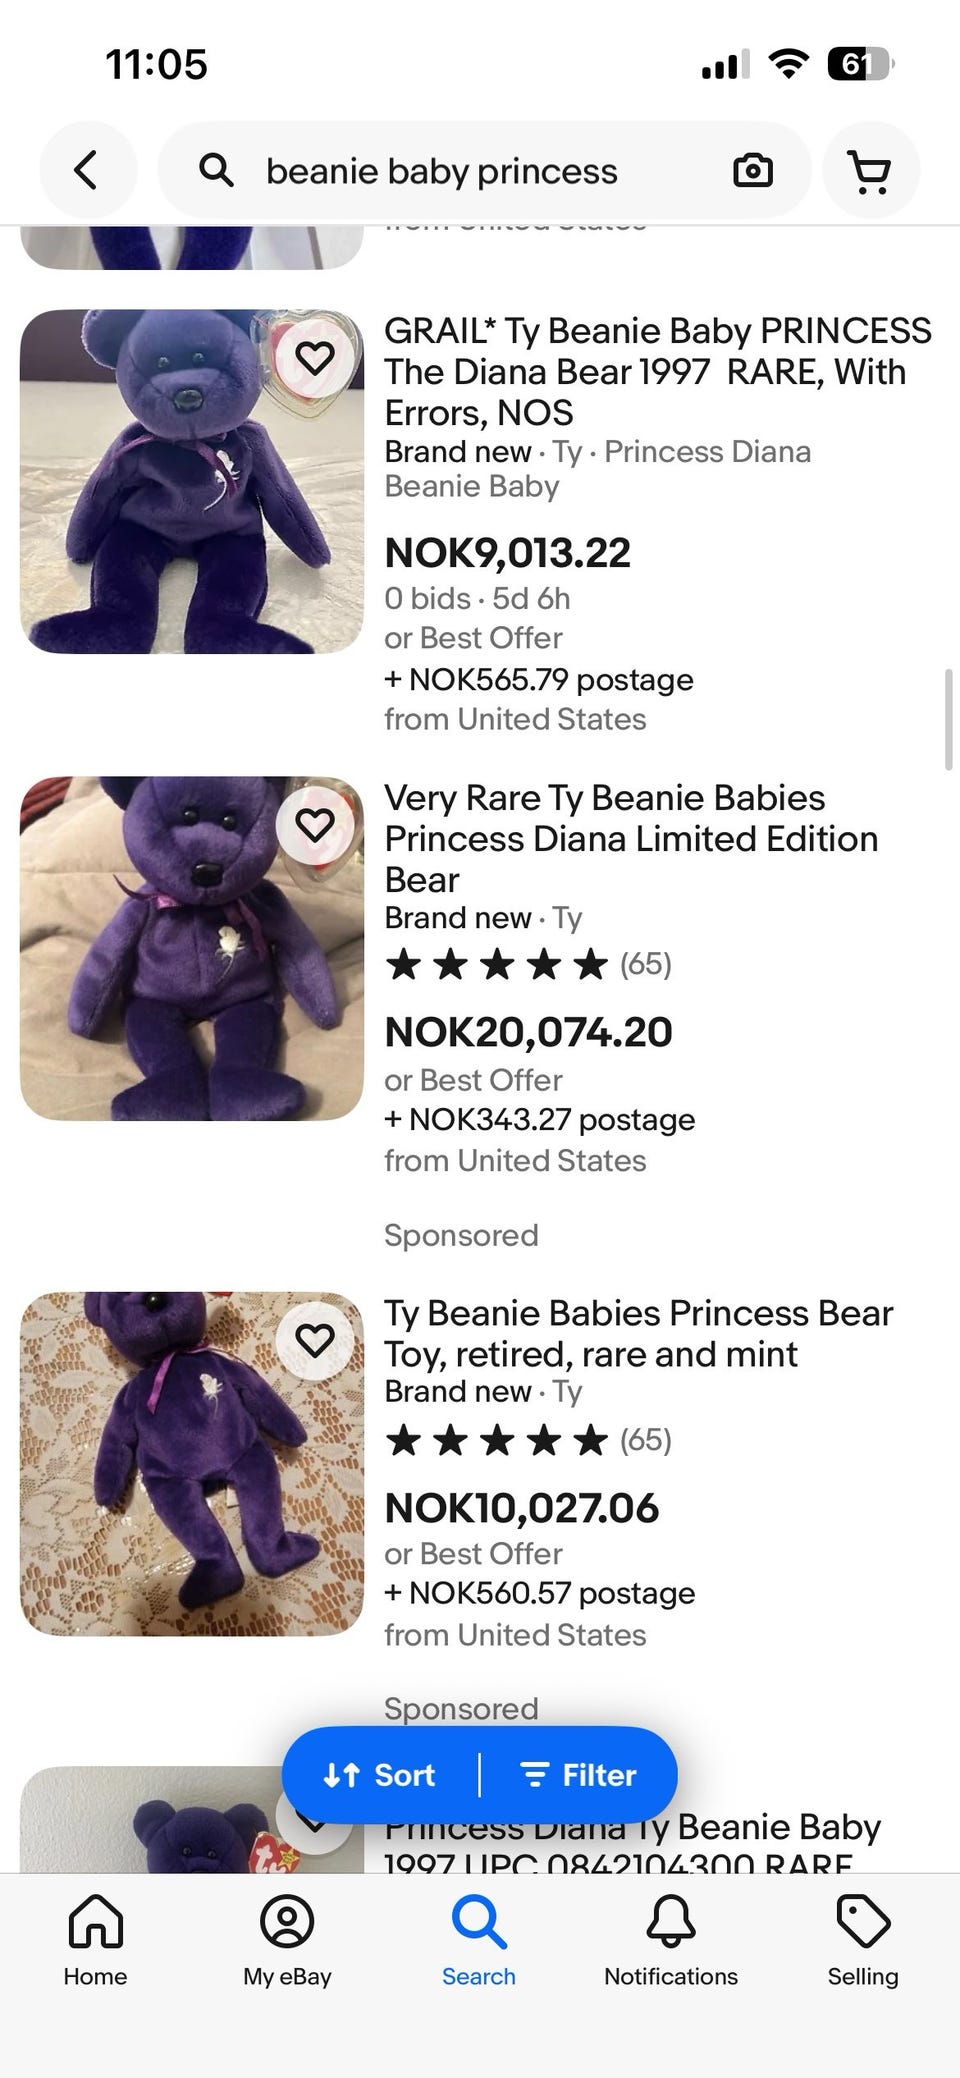Open the Selling tag tab
Screen dimensions: 960x2078
862,1940
